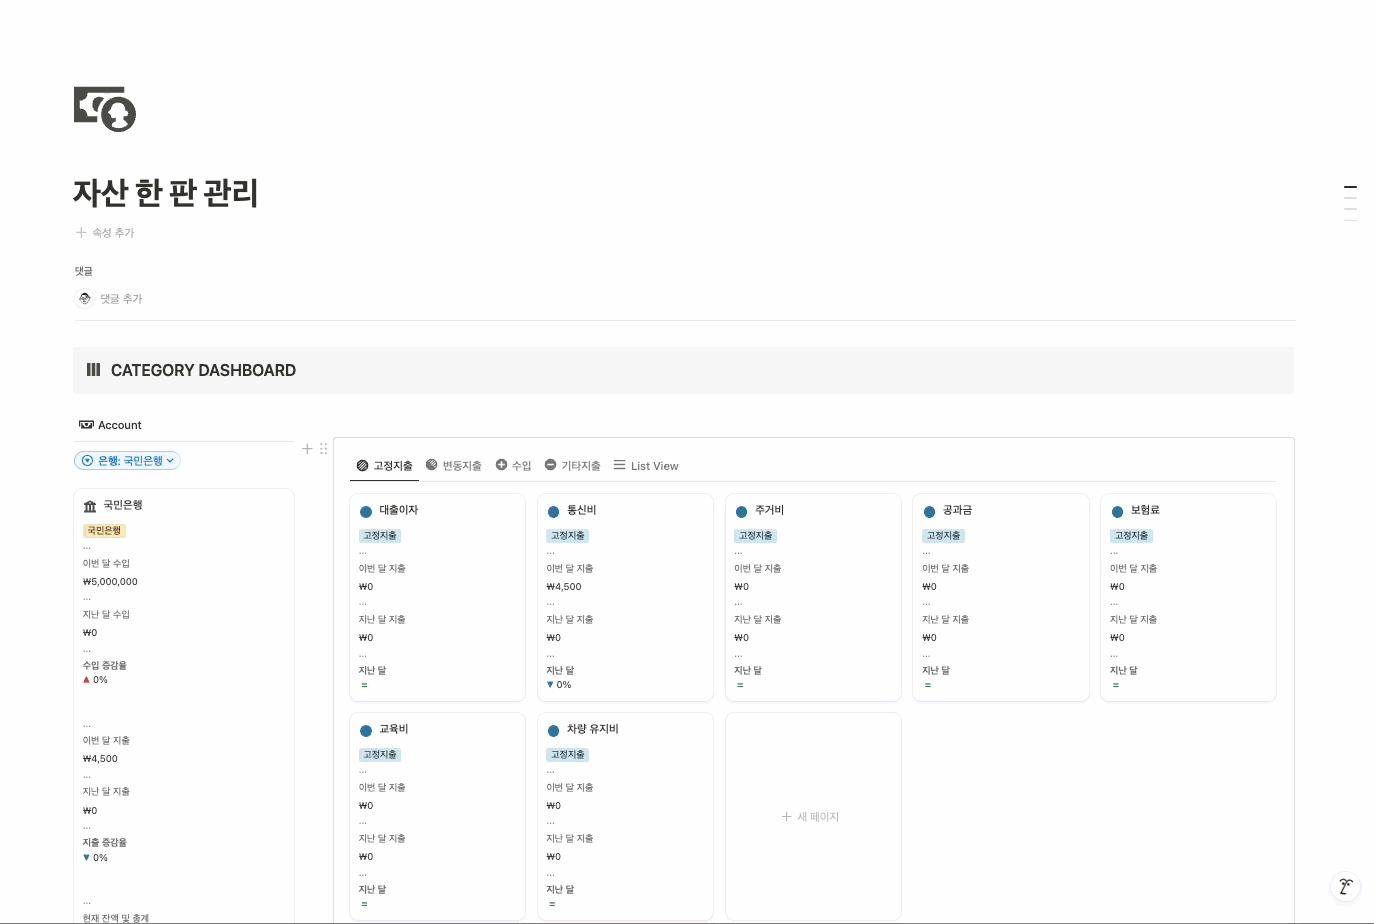1374x924 pixels.
Task: Click the blue circle icon on 대출이자 card
Action: click(x=366, y=511)
